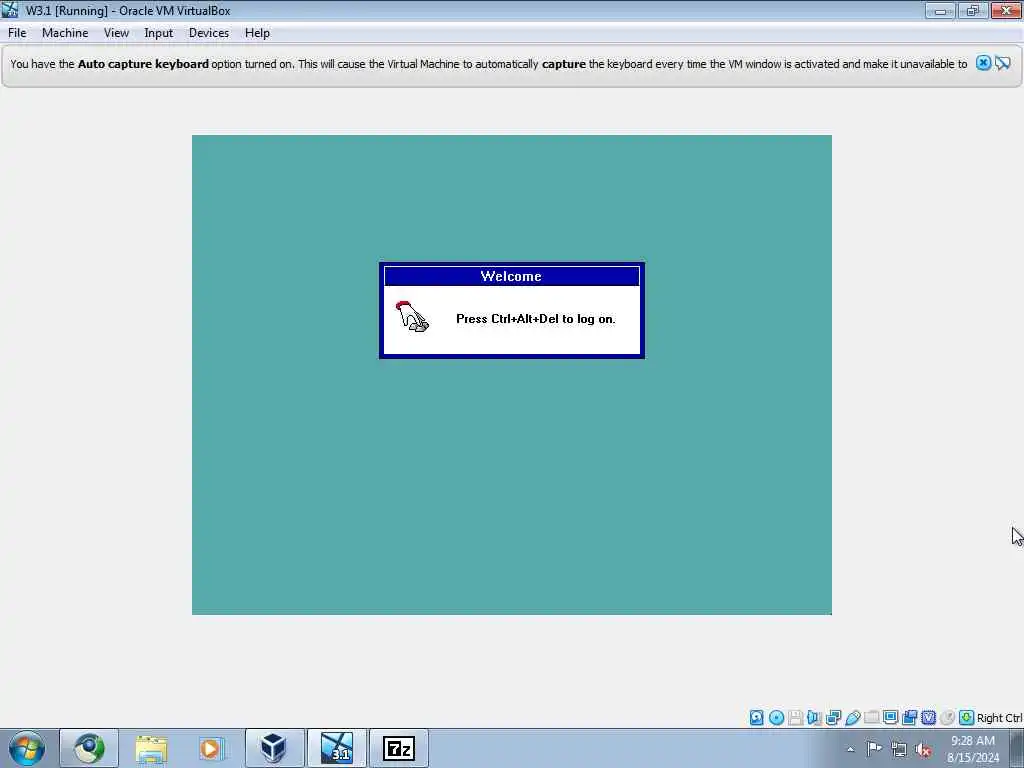Click the floppy disk indicator in the status bar
The height and width of the screenshot is (768, 1024).
(x=795, y=718)
